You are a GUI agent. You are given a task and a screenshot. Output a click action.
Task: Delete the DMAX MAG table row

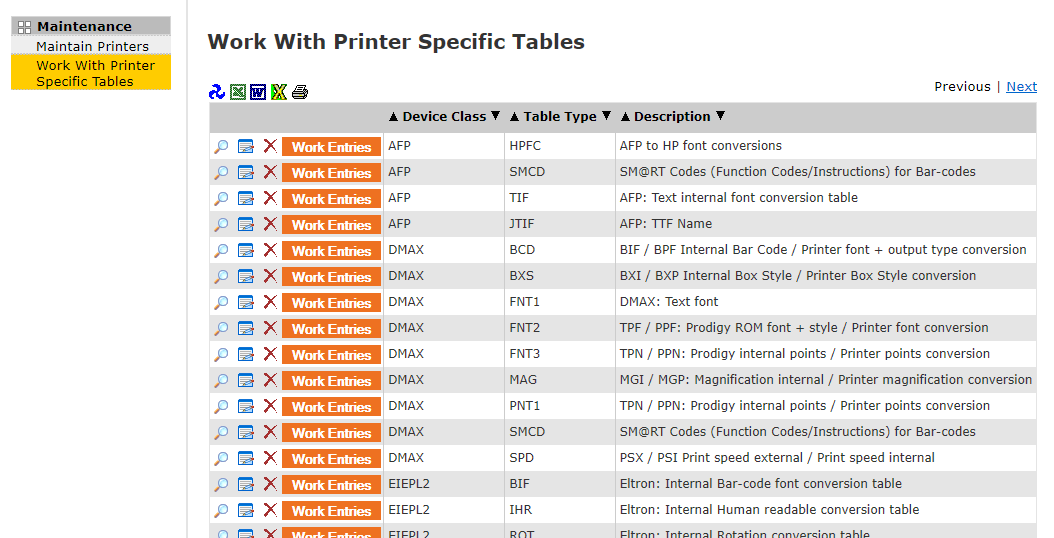point(270,380)
